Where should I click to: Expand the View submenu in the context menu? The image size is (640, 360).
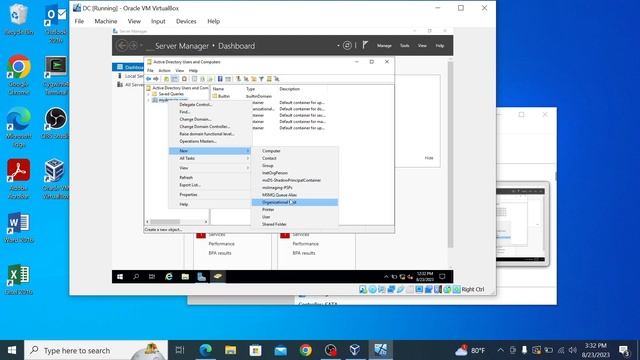point(210,168)
